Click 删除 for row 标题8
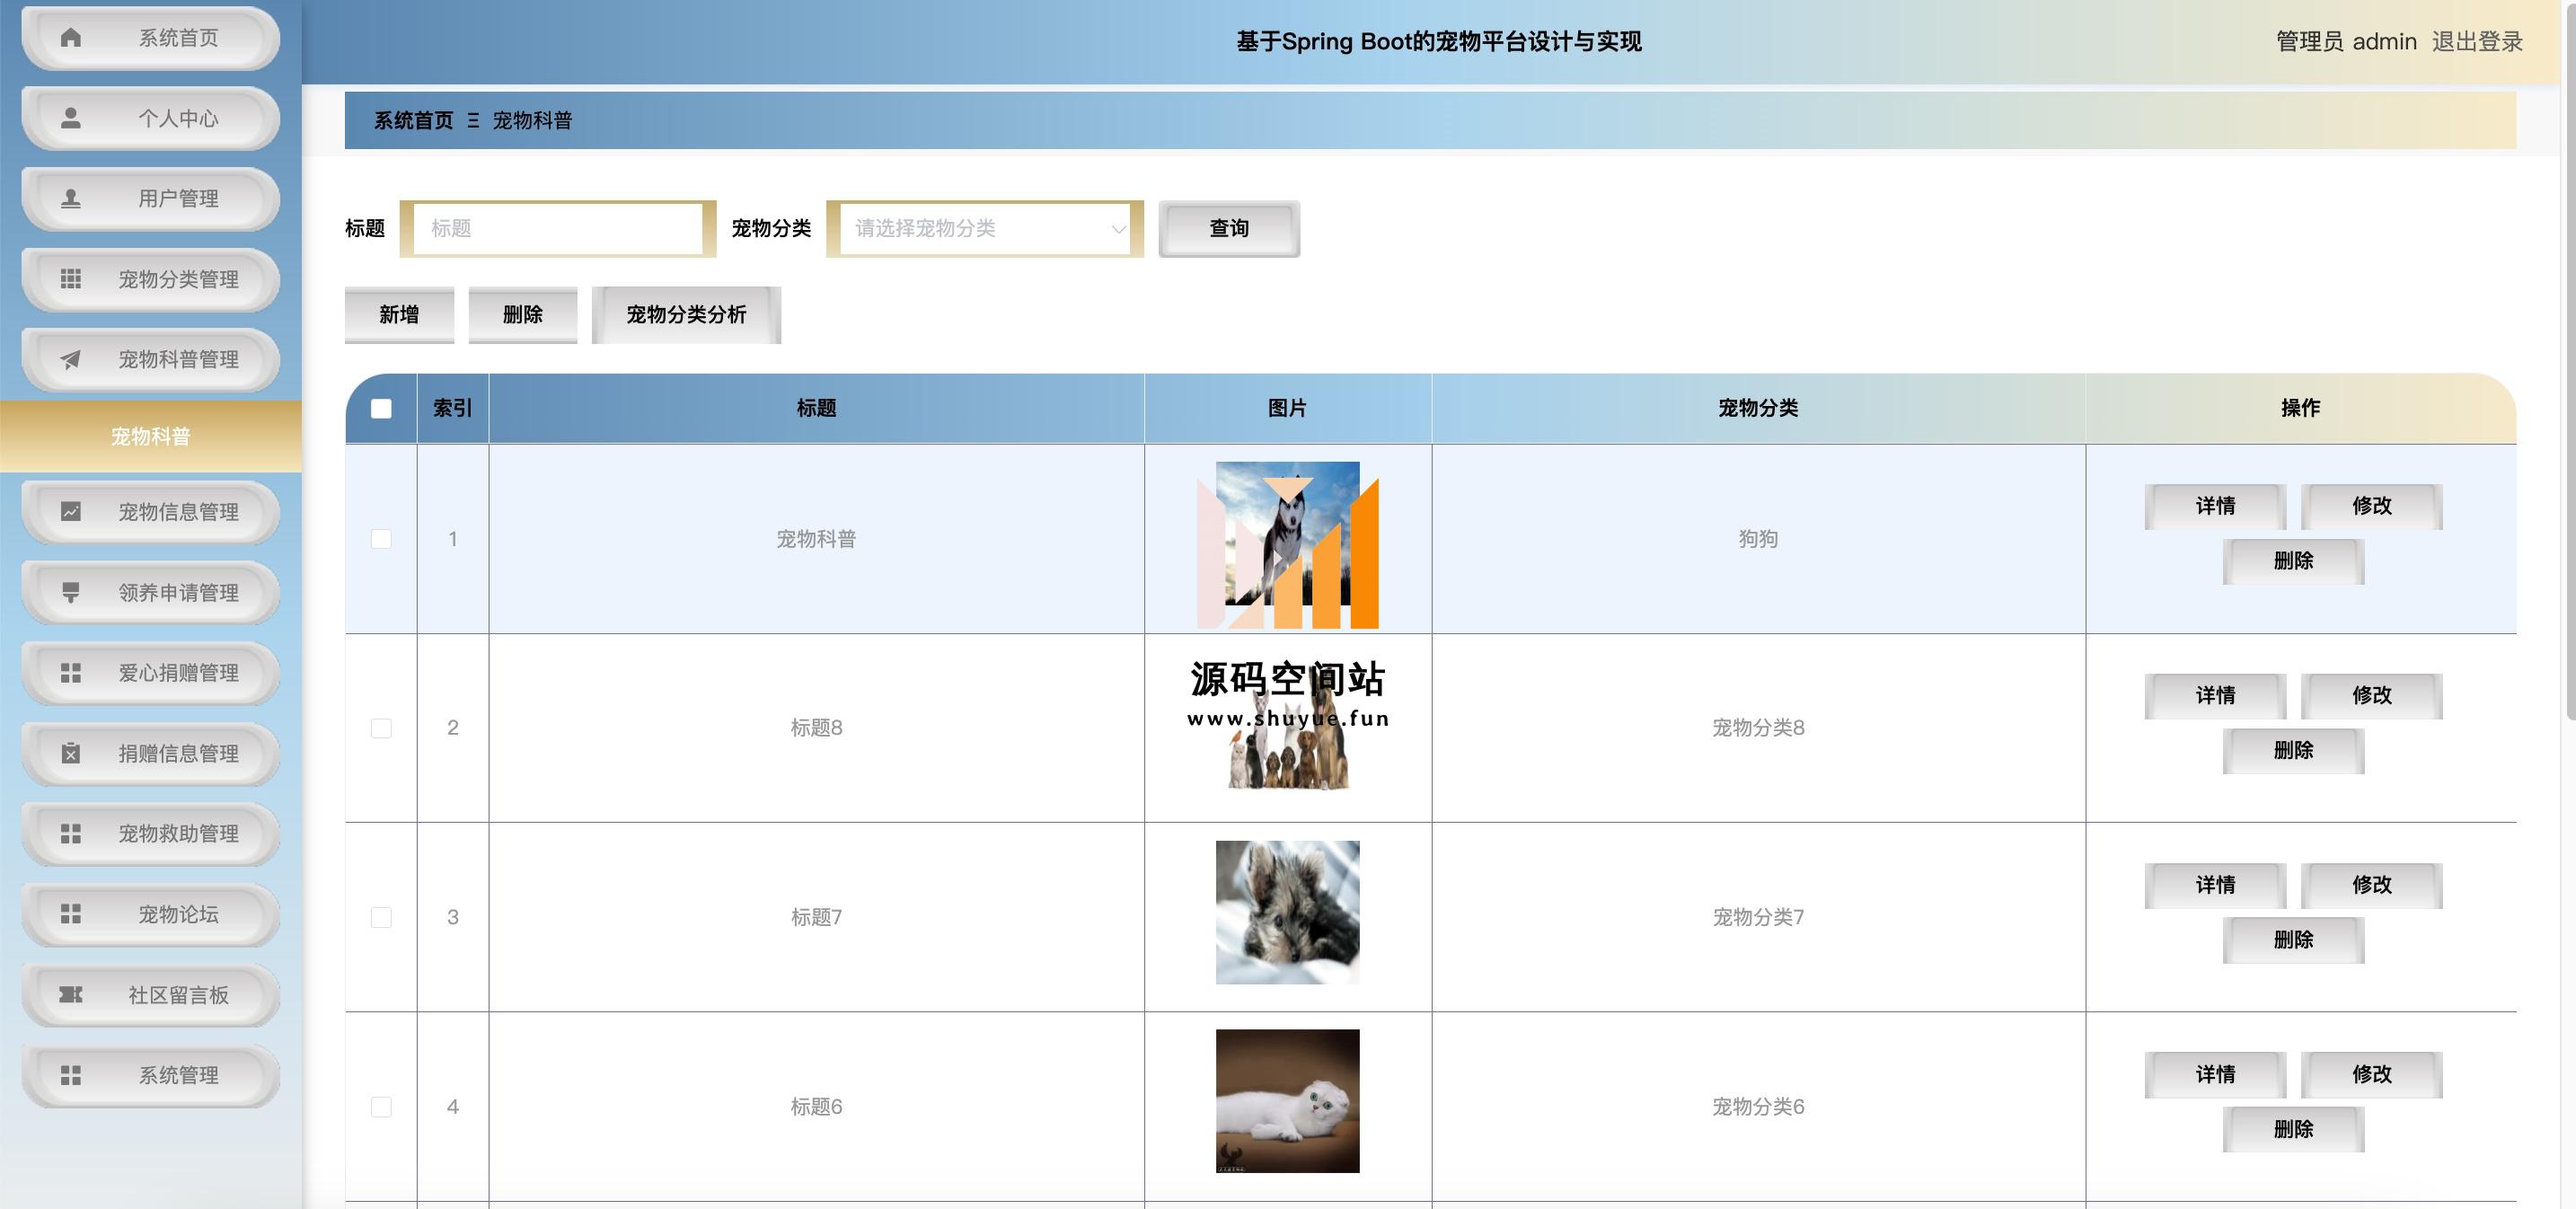The height and width of the screenshot is (1209, 2576). 2293,750
